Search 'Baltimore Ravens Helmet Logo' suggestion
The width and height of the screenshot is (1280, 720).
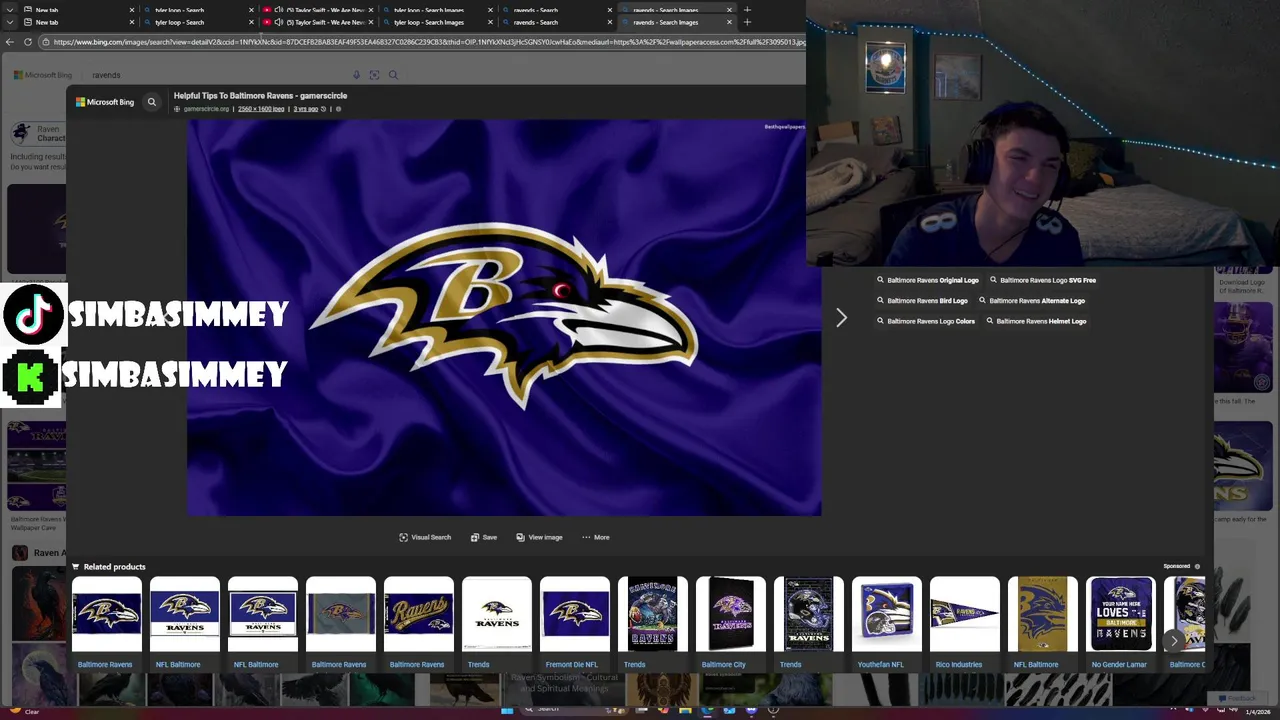click(x=1036, y=321)
